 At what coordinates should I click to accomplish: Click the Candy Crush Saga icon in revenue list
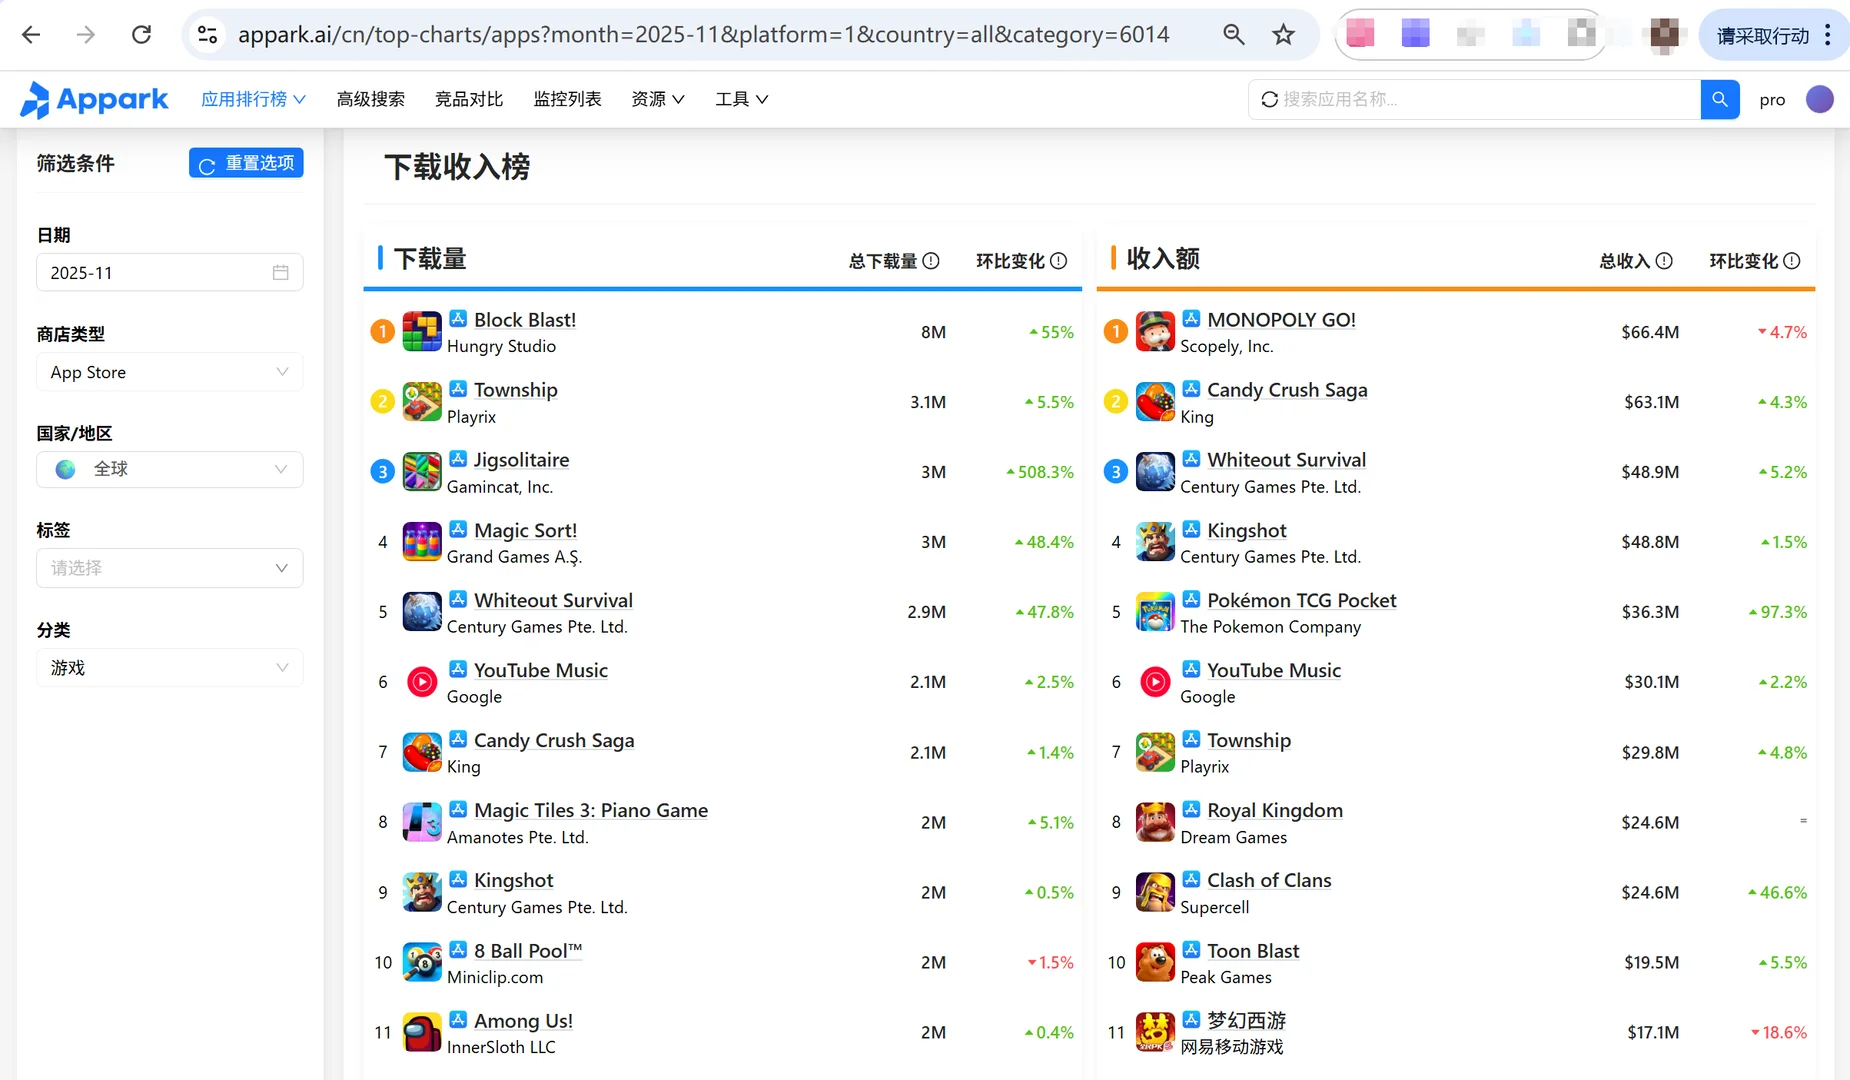tap(1155, 401)
